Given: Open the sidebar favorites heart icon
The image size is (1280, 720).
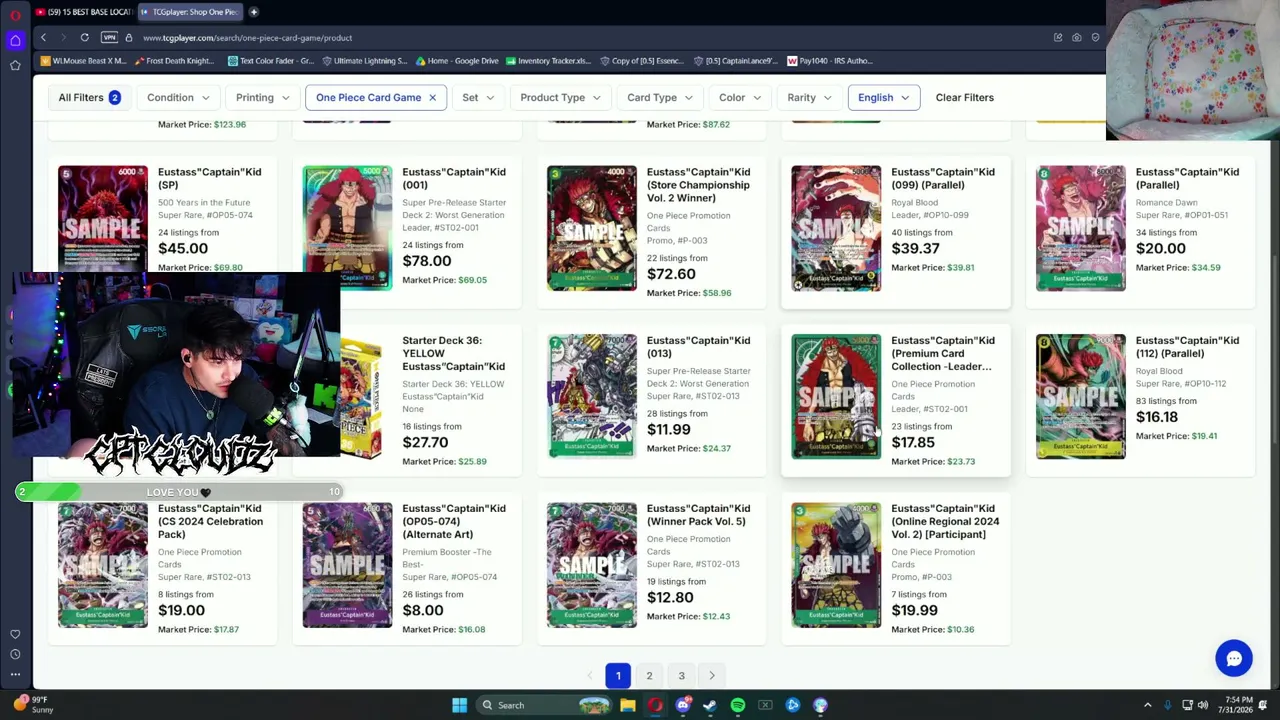Looking at the screenshot, I should tap(15, 634).
